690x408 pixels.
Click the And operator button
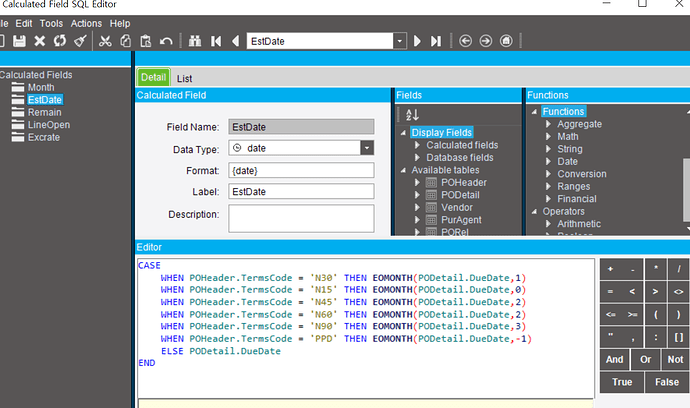pos(614,359)
